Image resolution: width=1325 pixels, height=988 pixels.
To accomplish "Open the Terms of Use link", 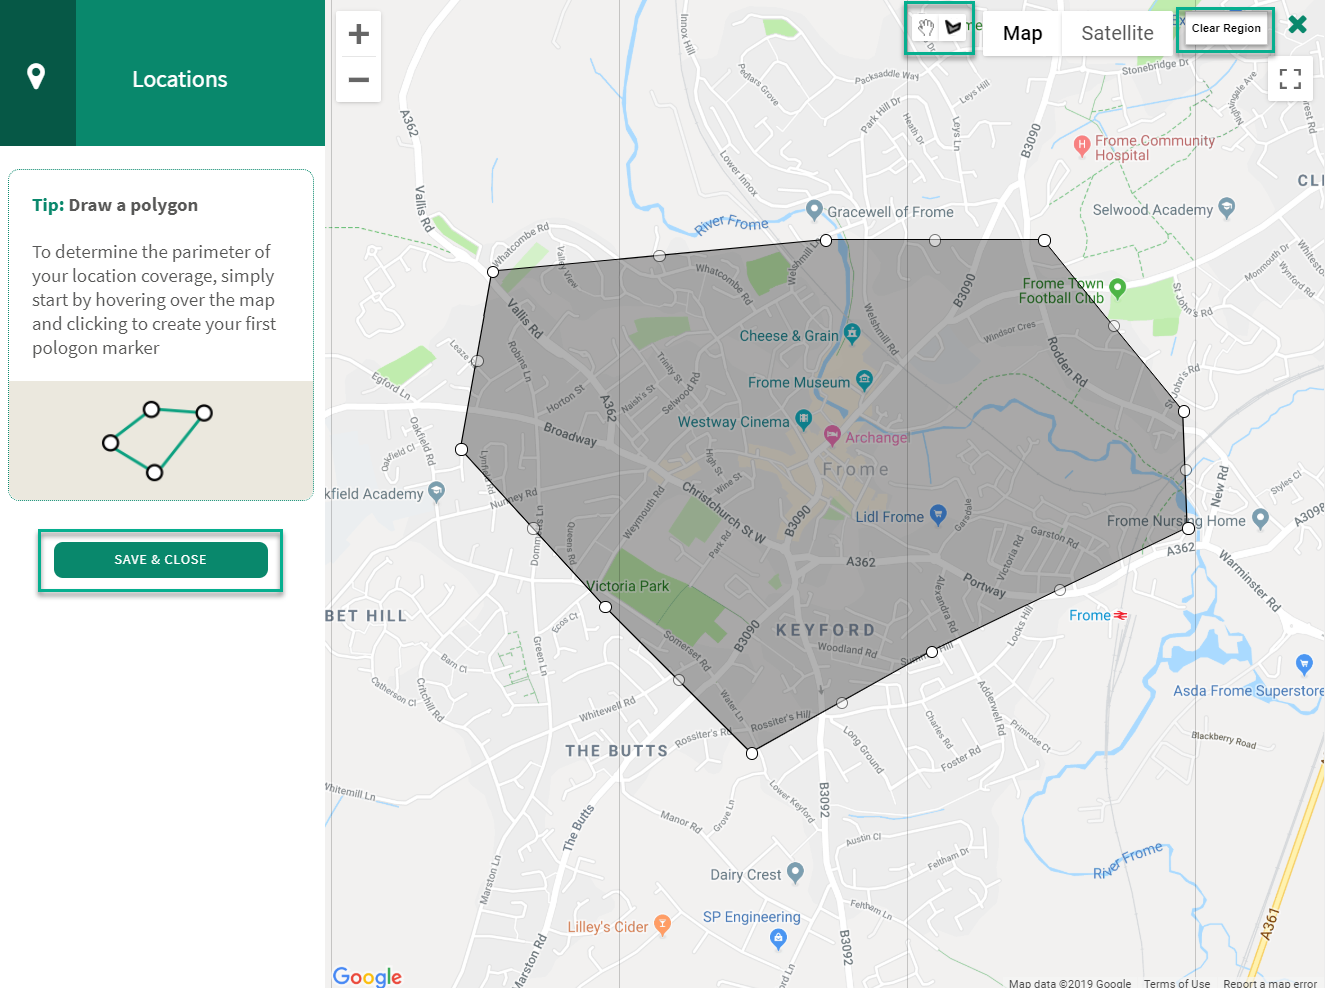I will 1177,983.
